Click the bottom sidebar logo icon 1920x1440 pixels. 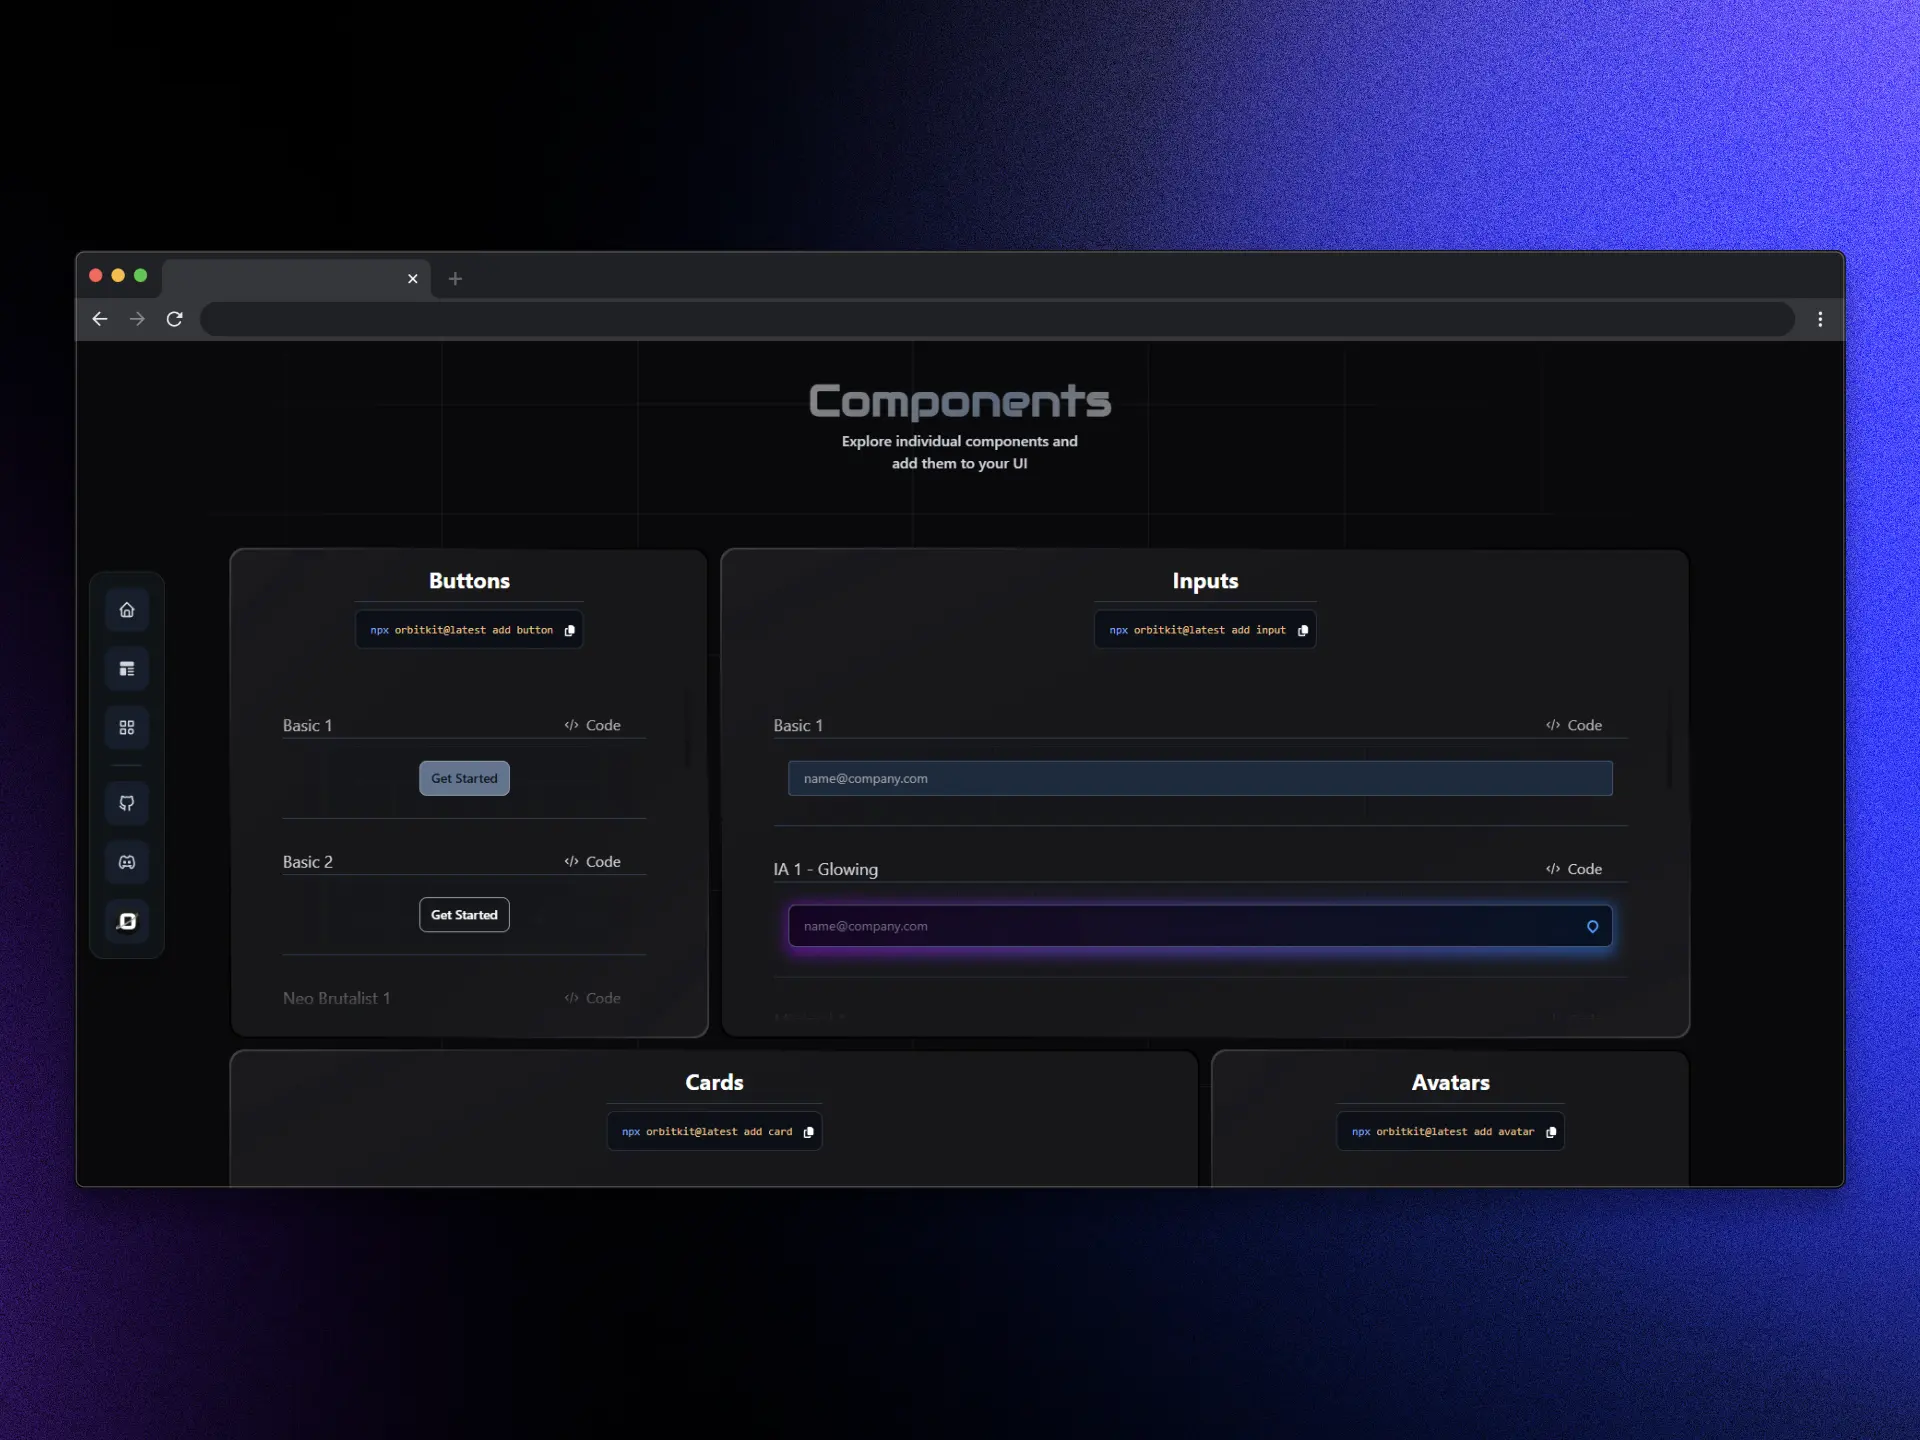[127, 921]
